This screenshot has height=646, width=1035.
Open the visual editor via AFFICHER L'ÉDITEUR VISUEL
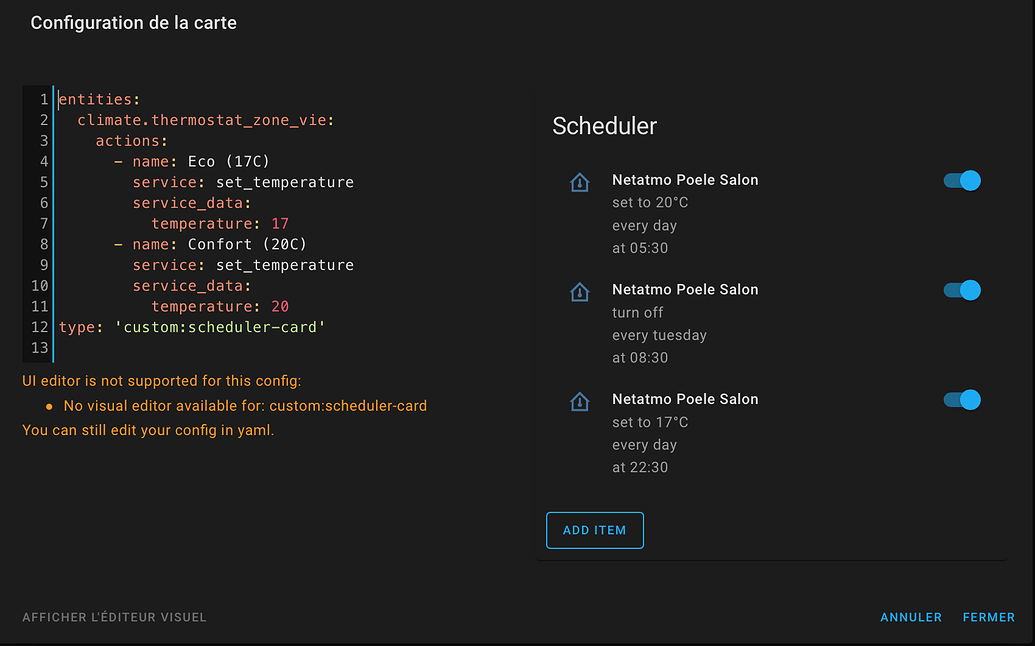tap(114, 617)
